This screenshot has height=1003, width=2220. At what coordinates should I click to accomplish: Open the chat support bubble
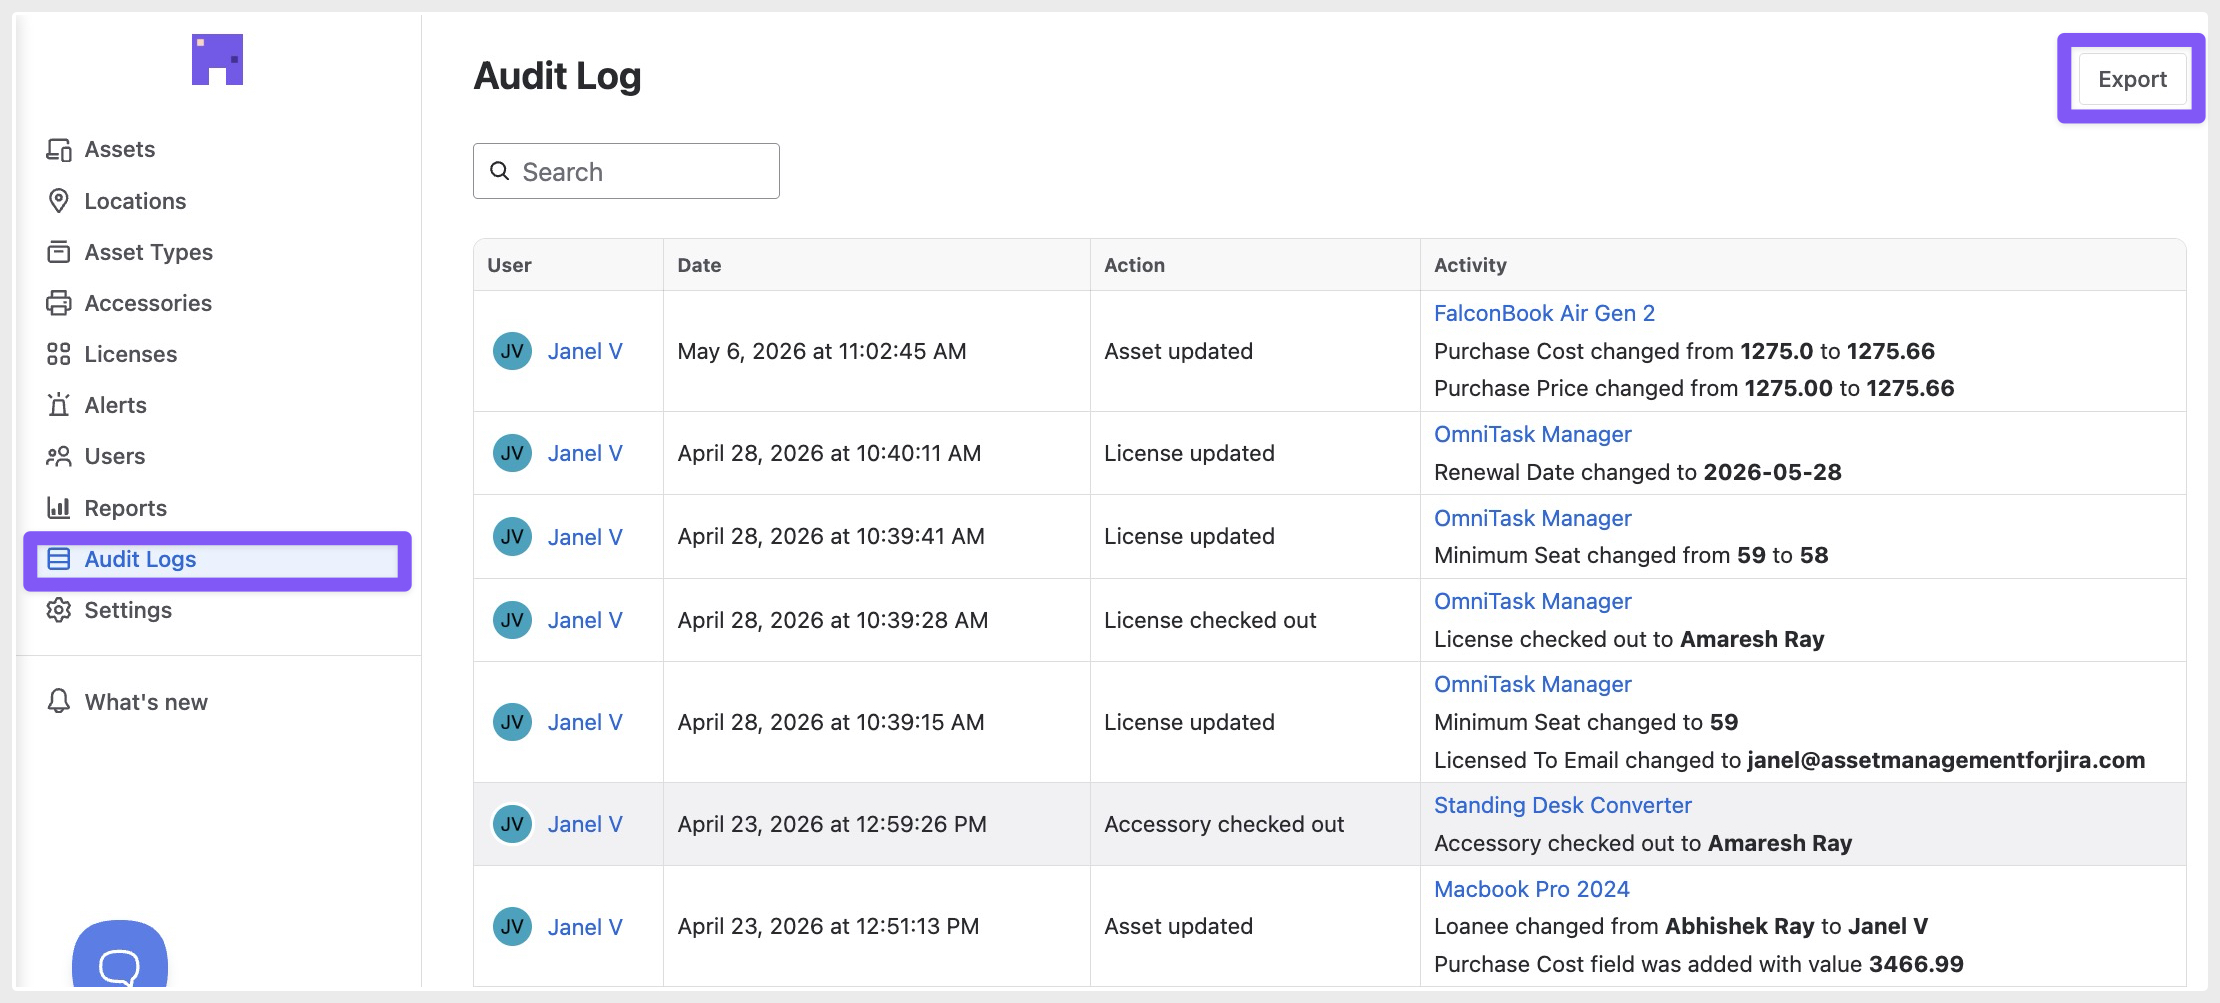(120, 958)
